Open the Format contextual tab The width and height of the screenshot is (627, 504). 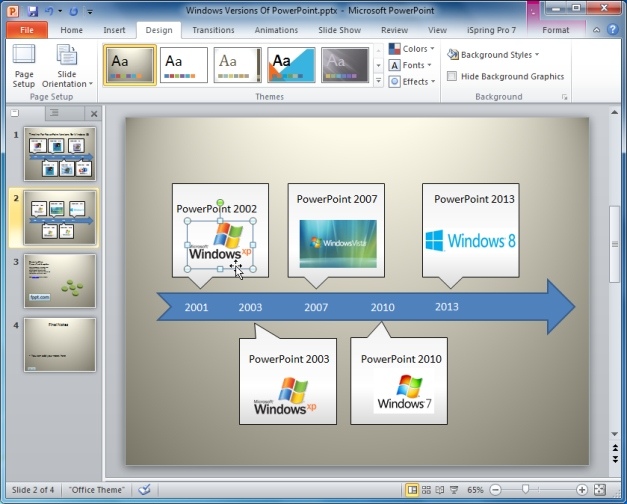point(556,30)
